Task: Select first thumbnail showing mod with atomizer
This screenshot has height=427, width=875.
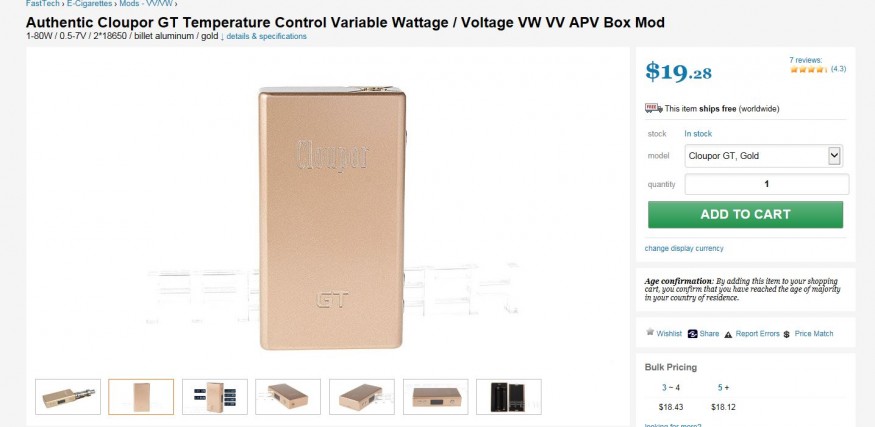Action: [68, 397]
